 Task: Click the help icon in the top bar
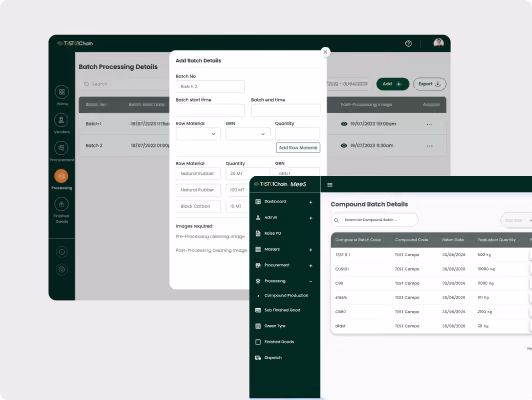click(408, 43)
